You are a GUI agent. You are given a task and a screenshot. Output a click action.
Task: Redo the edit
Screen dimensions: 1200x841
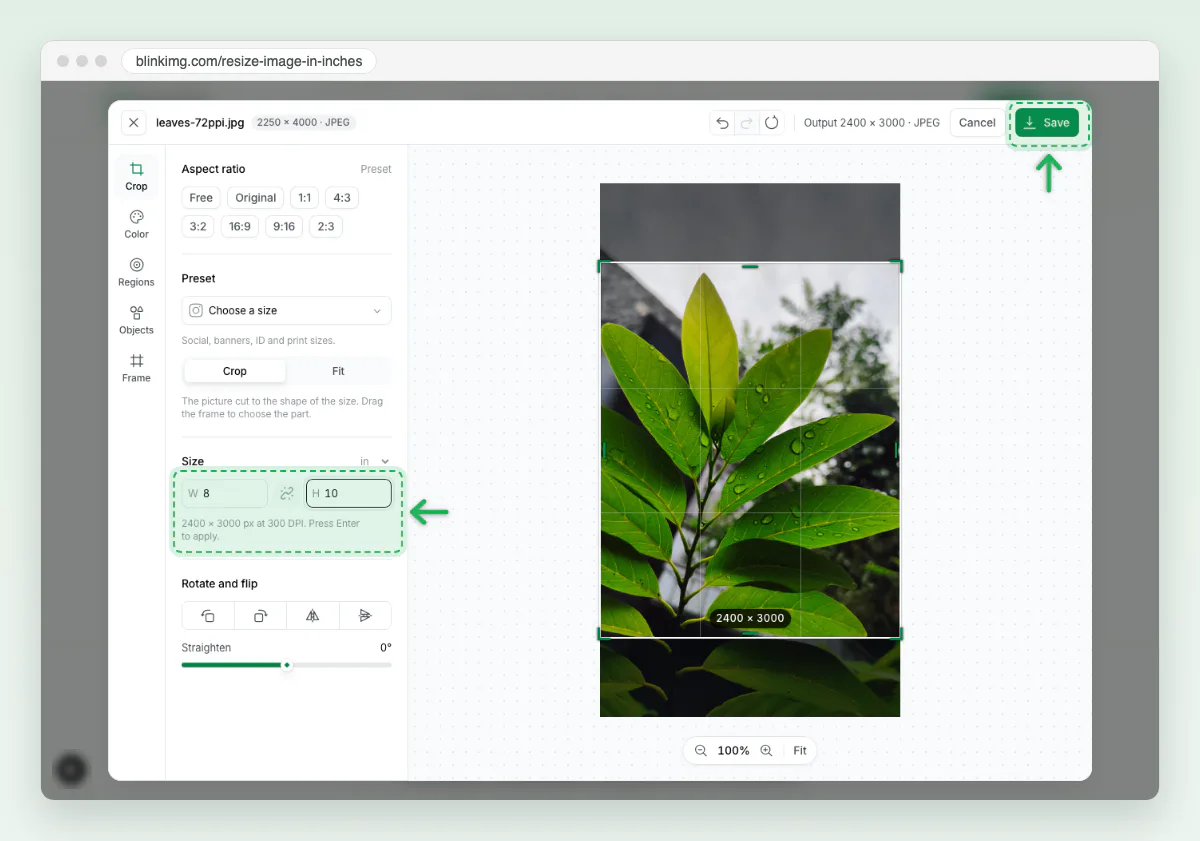pos(747,123)
